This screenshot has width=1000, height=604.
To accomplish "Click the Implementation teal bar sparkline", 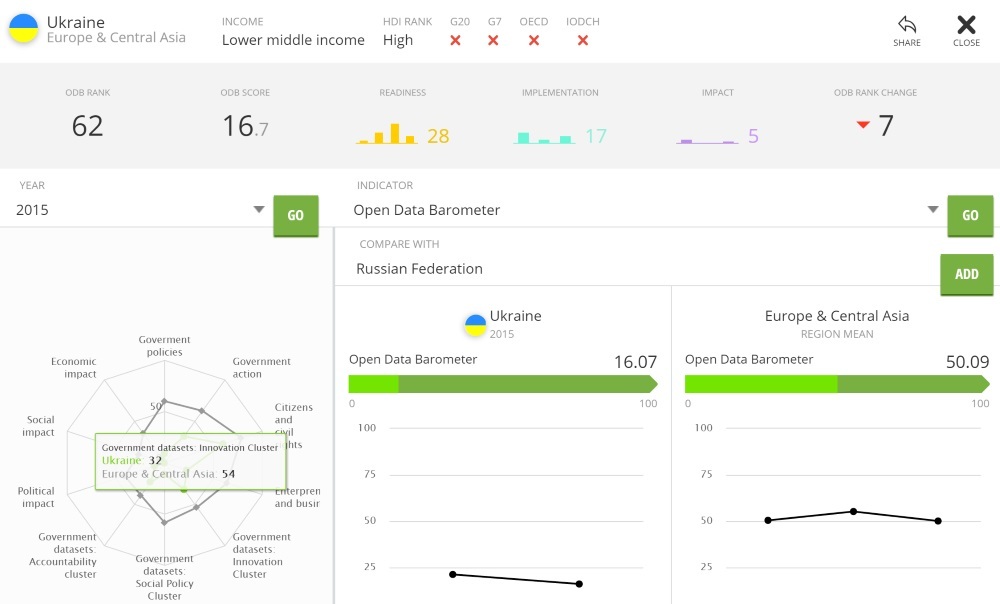I will 544,137.
